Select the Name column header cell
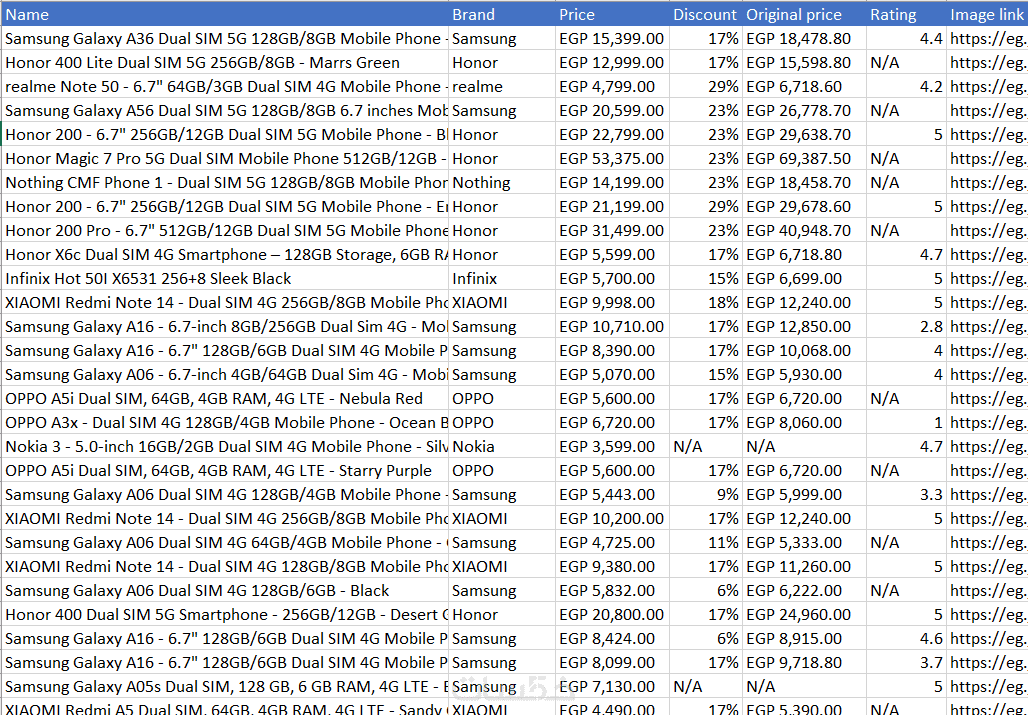Image resolution: width=1028 pixels, height=715 pixels. [226, 14]
